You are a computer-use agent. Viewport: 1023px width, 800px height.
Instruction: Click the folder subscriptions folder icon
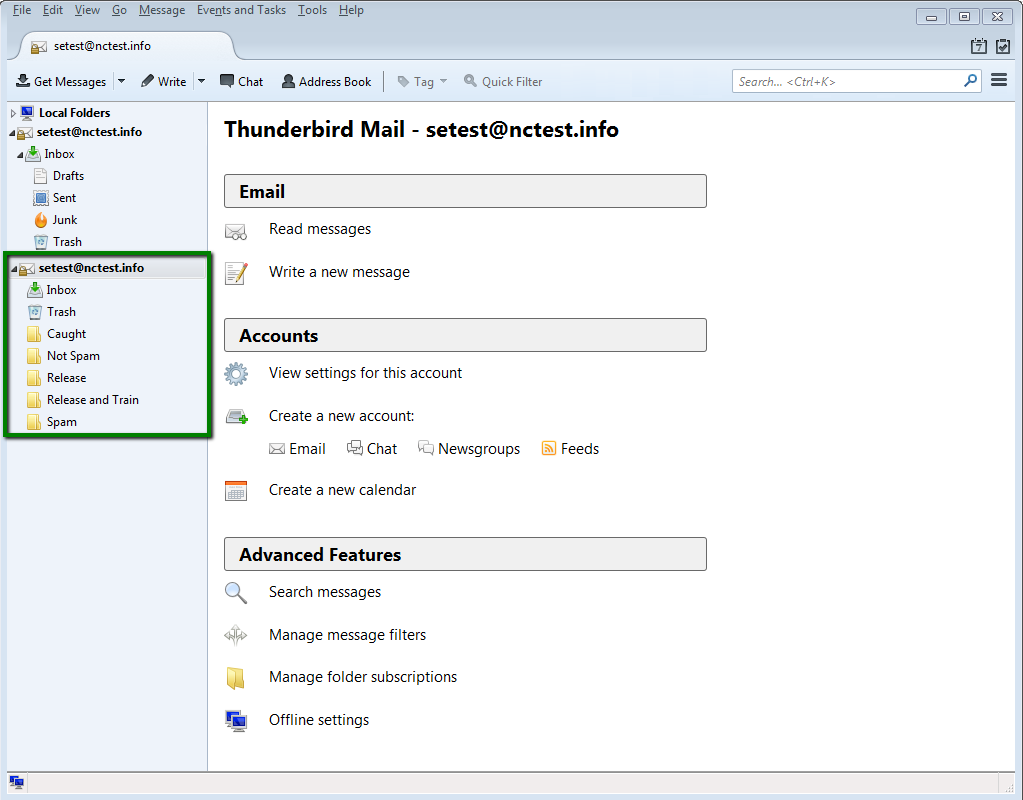tap(236, 679)
